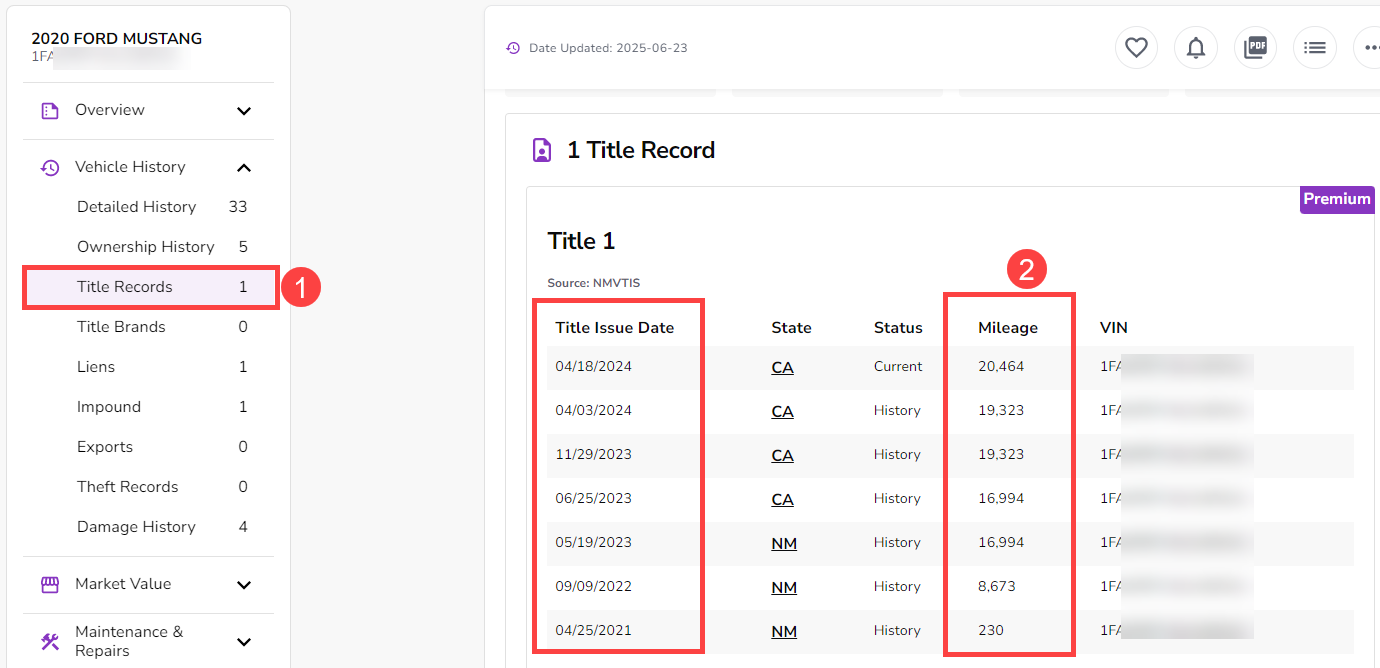
Task: Click the Maintenance & Repairs tools icon
Action: coord(50,641)
